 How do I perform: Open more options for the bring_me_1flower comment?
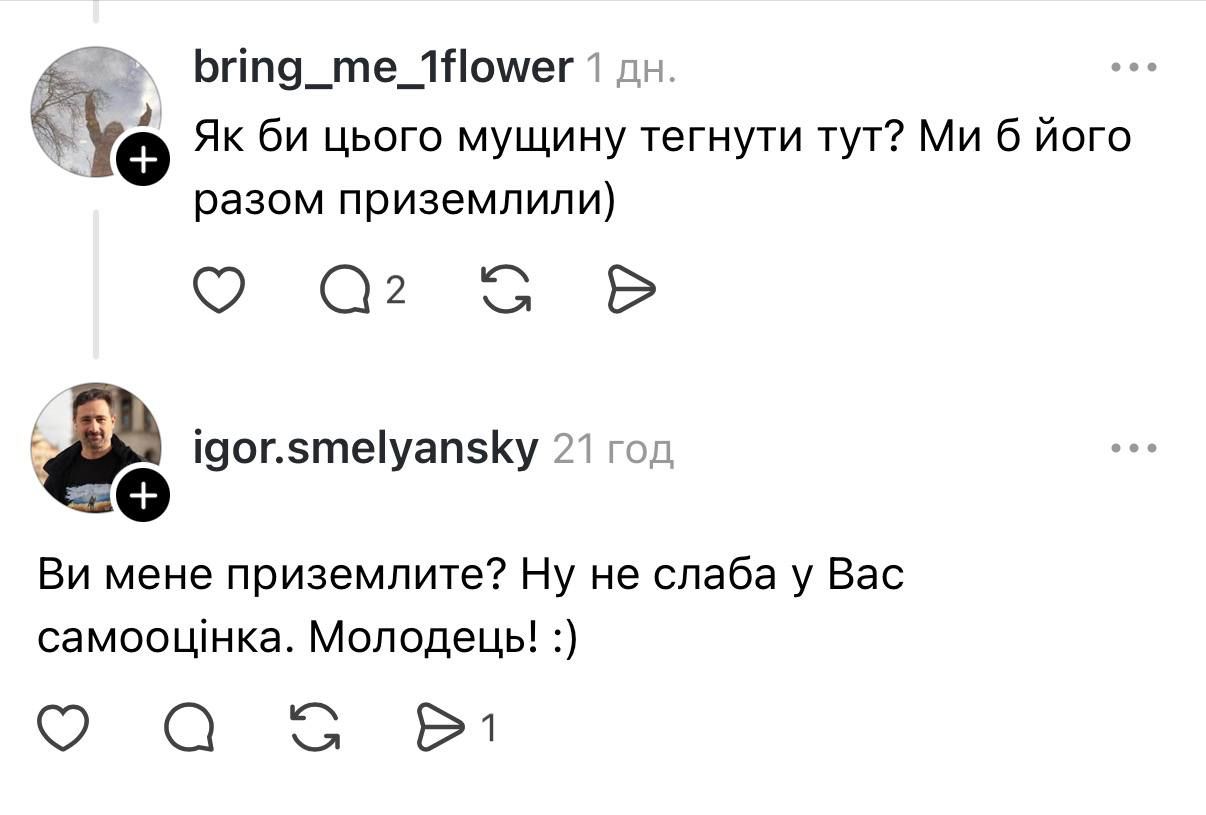[x=1134, y=68]
